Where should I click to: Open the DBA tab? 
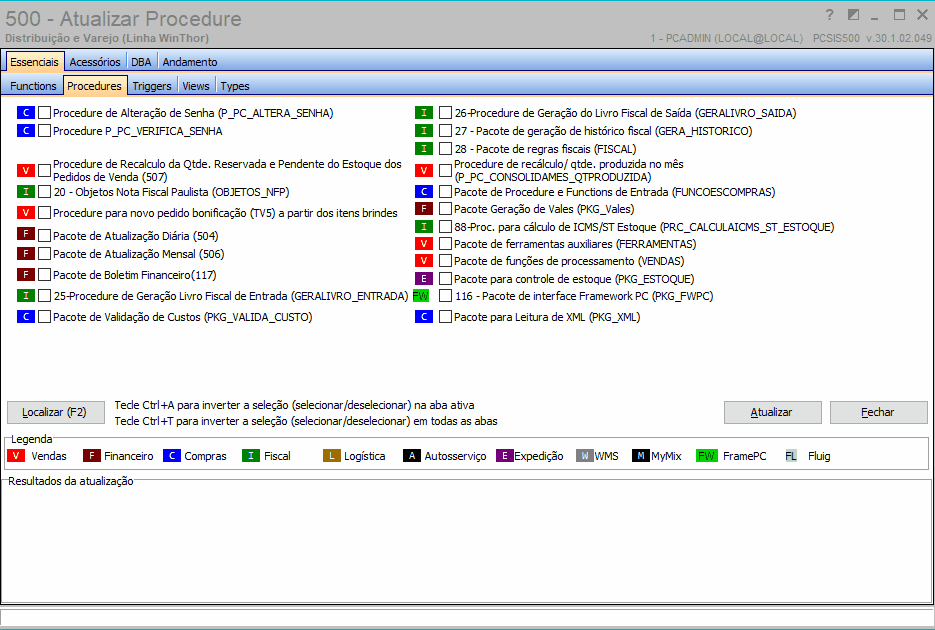141,61
